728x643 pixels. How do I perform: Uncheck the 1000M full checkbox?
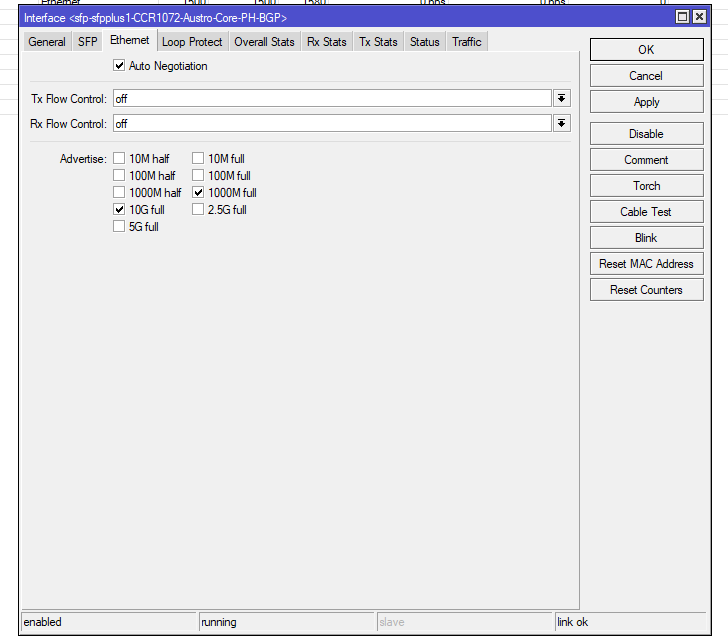198,192
